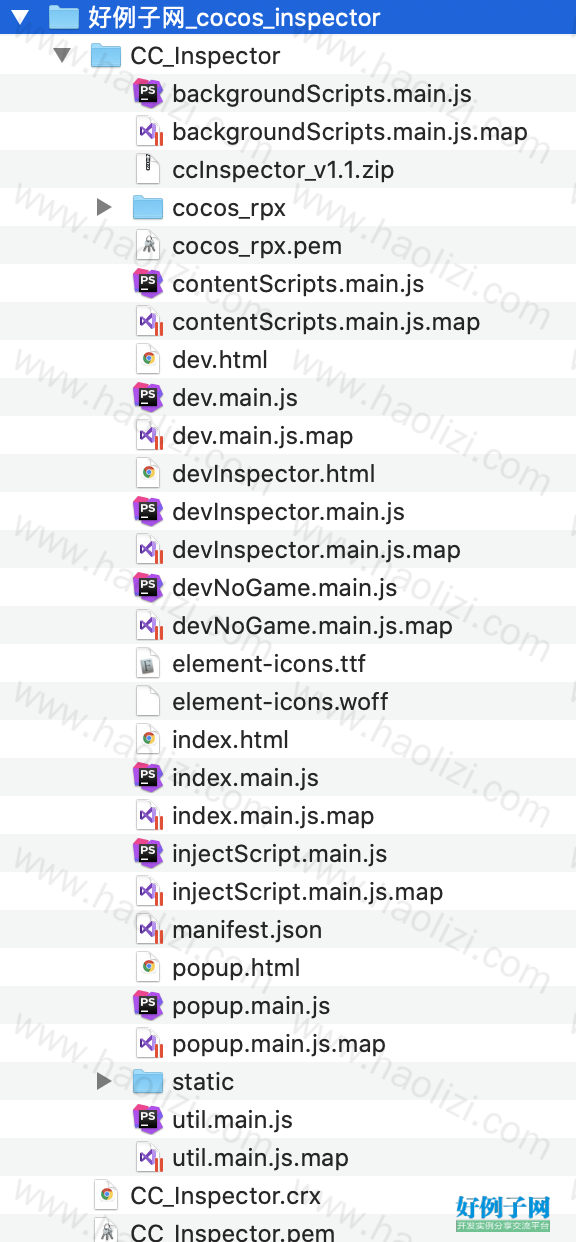
Task: Click the manifest.json file icon
Action: click(148, 929)
